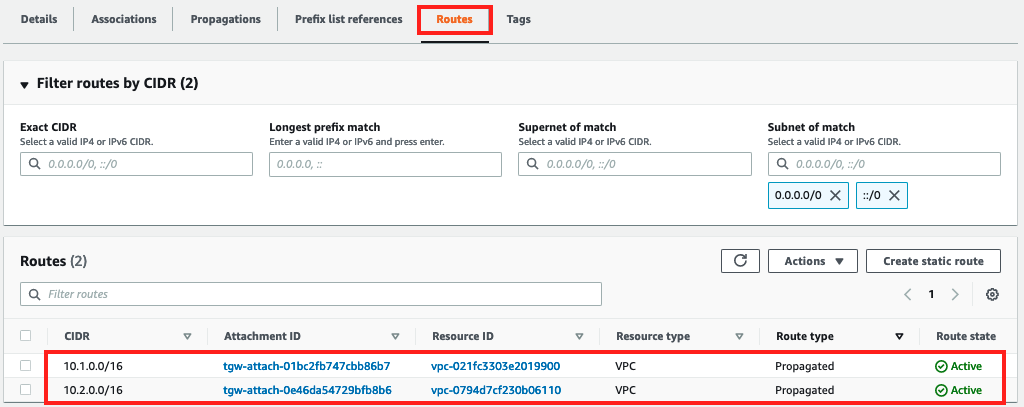Collapse the Filter routes by CIDR section
This screenshot has height=407, width=1024.
(25, 84)
